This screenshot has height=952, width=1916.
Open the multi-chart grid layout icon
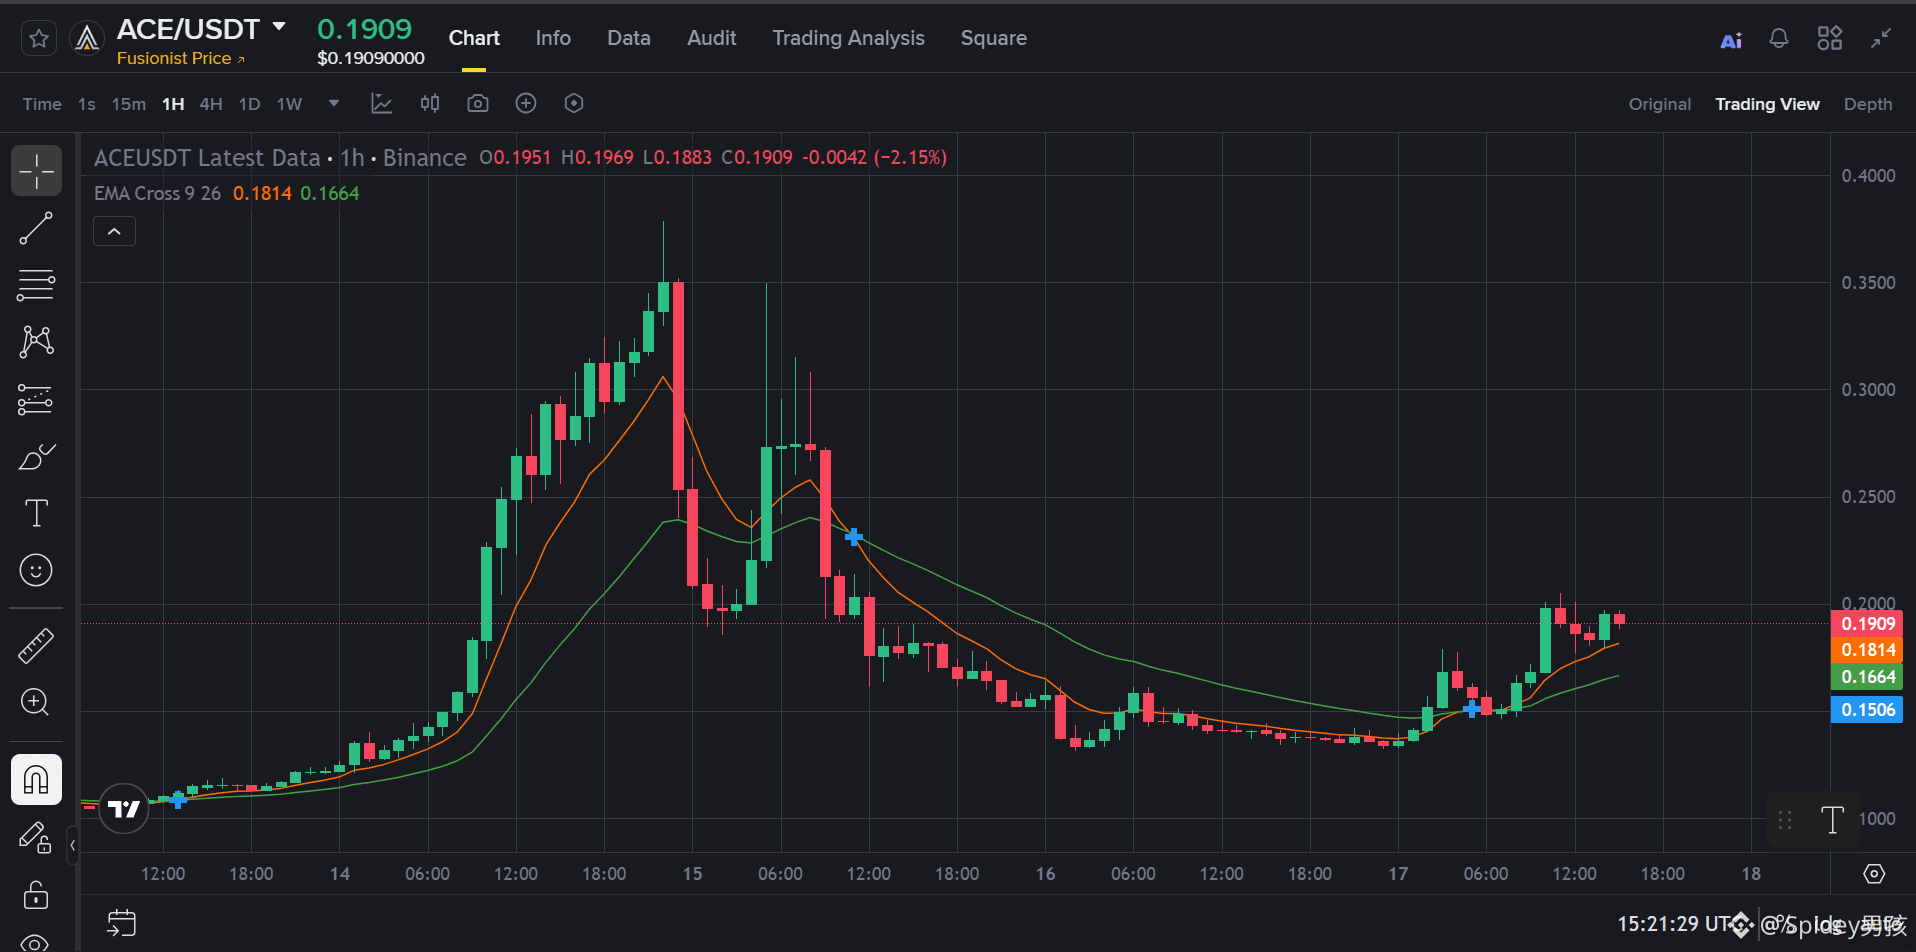[1830, 38]
